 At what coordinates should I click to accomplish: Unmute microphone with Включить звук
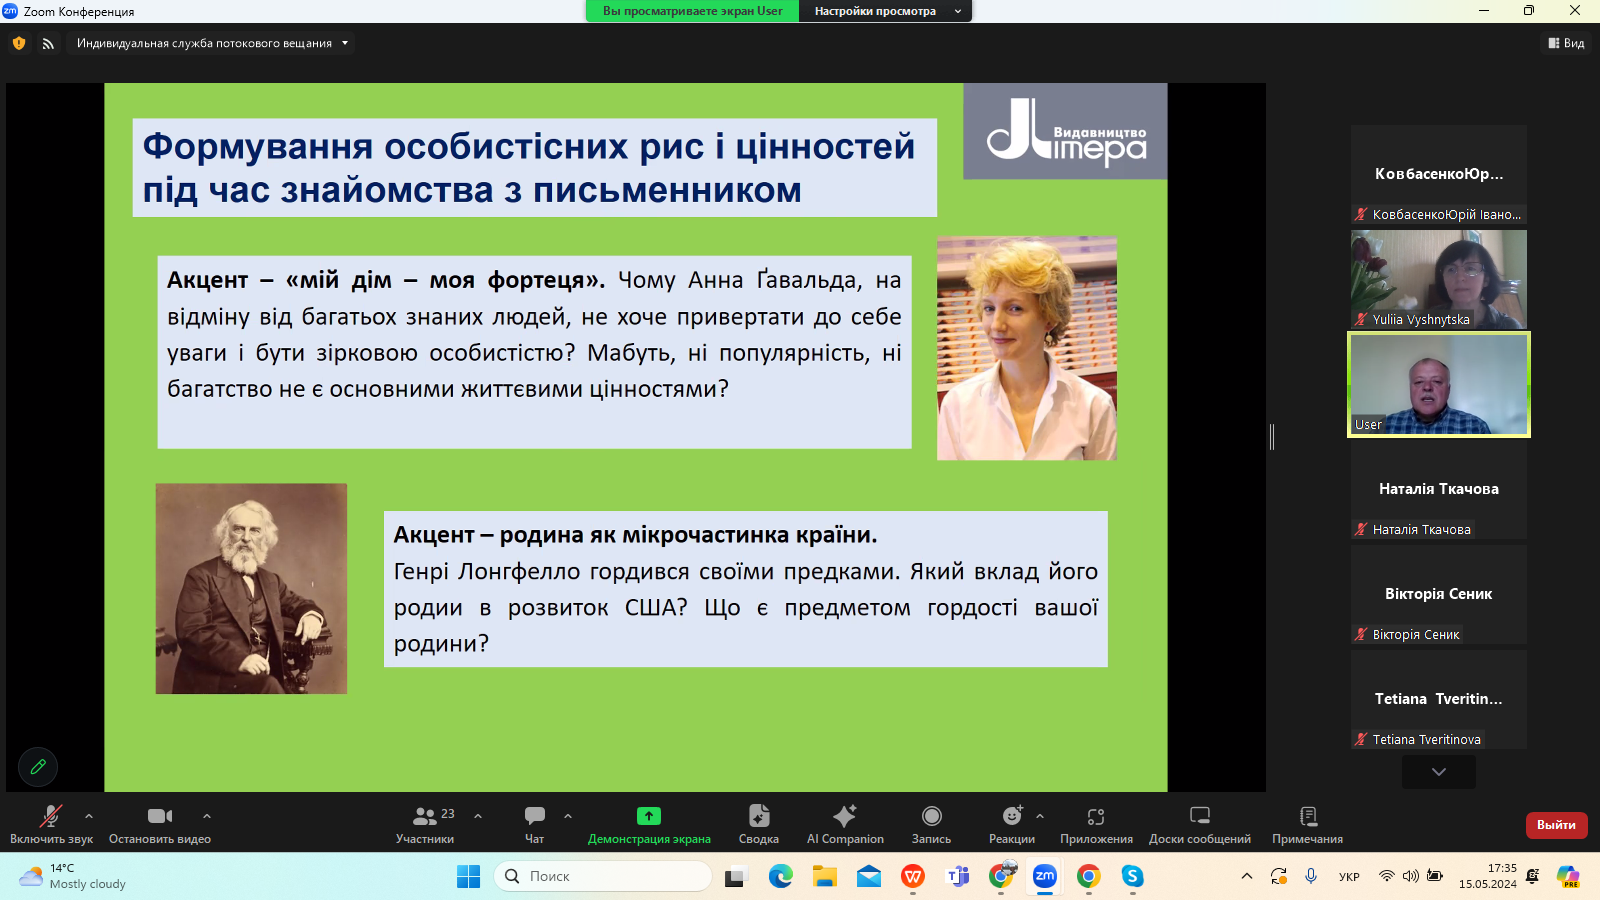click(x=51, y=824)
